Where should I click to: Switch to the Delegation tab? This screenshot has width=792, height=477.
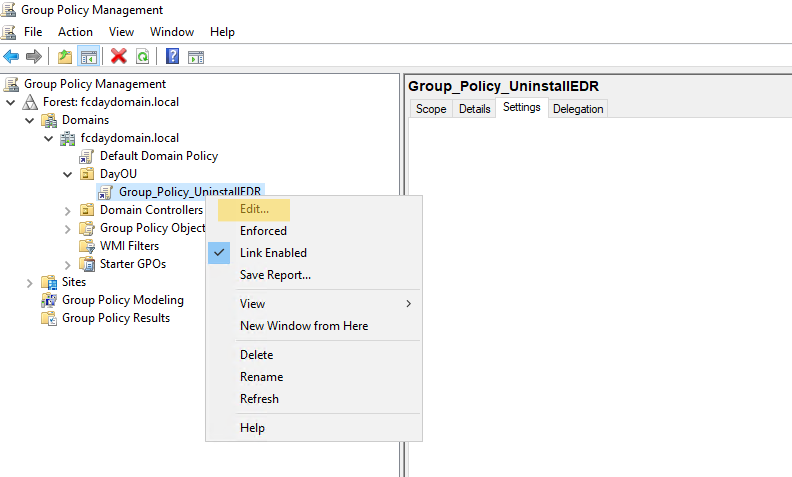(578, 109)
